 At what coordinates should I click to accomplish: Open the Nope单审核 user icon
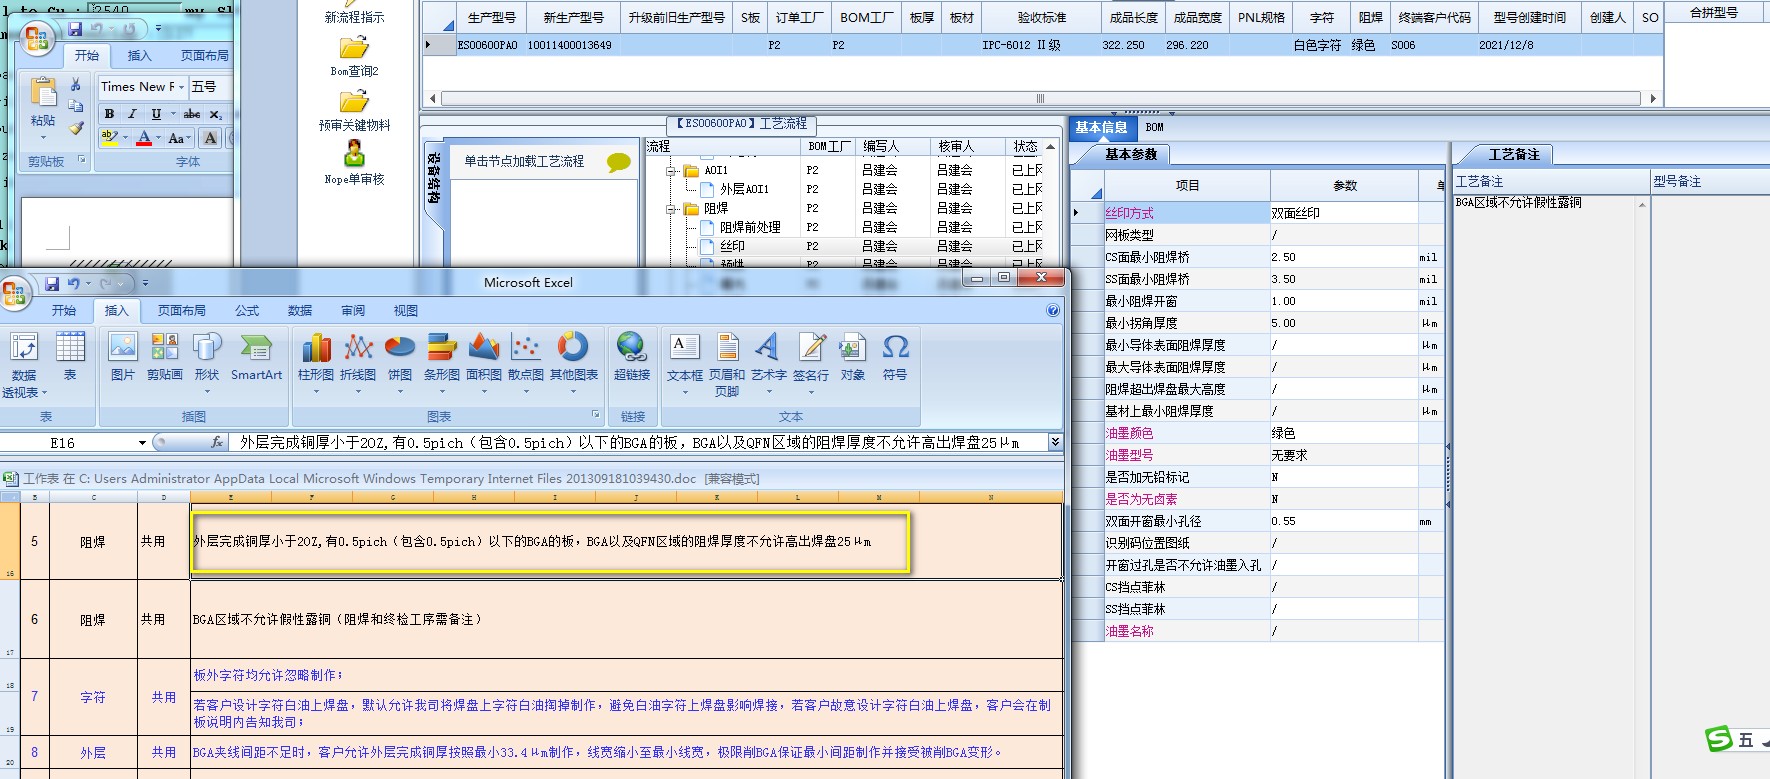pos(354,154)
